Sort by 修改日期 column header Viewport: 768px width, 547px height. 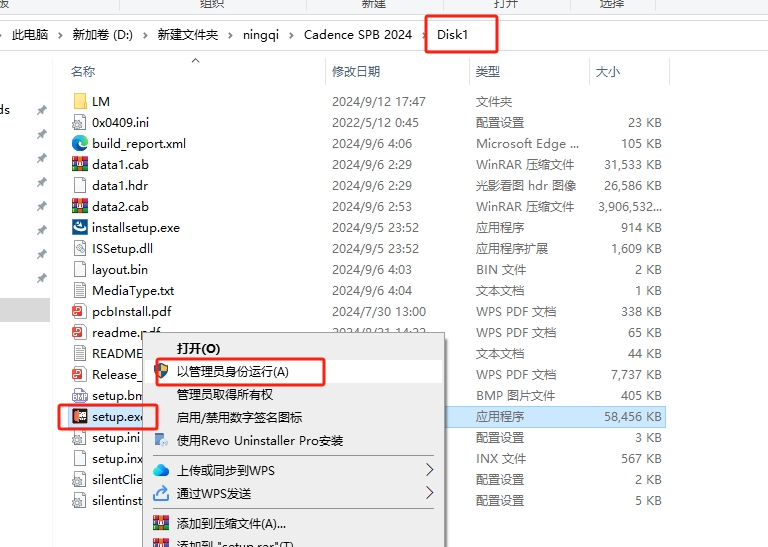point(356,71)
